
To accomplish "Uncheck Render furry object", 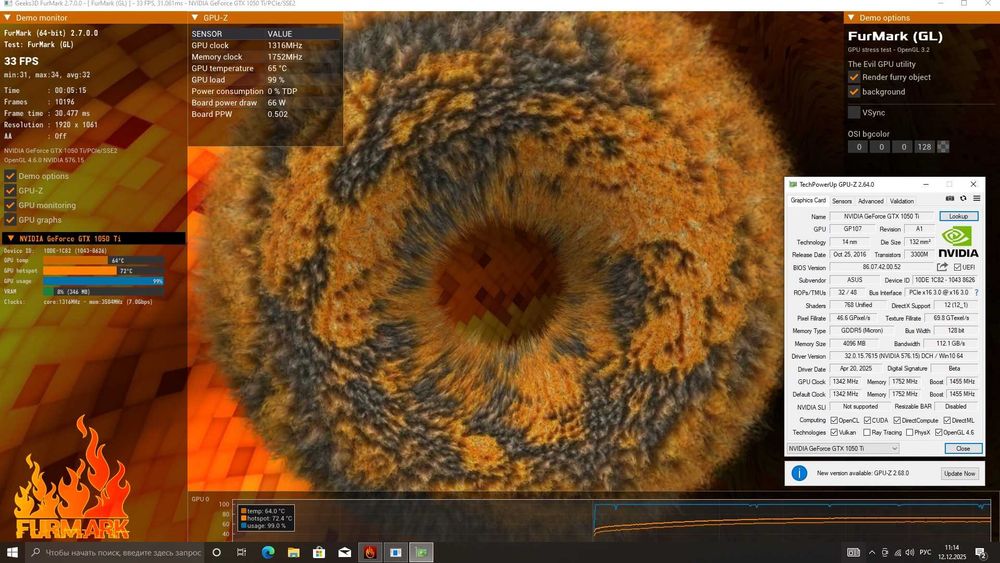I will click(854, 77).
